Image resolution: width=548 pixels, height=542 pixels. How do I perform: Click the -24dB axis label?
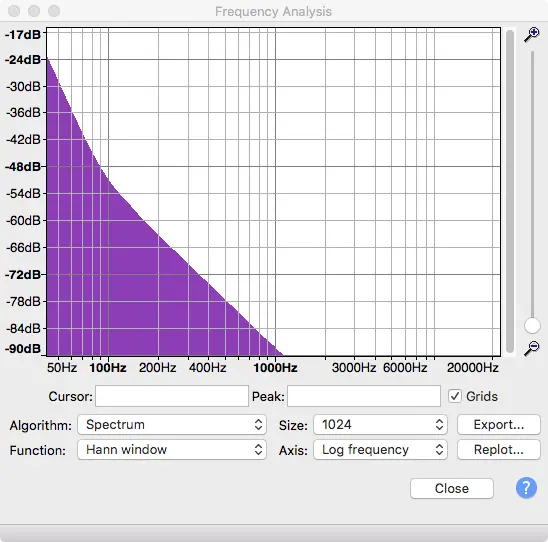[23, 59]
